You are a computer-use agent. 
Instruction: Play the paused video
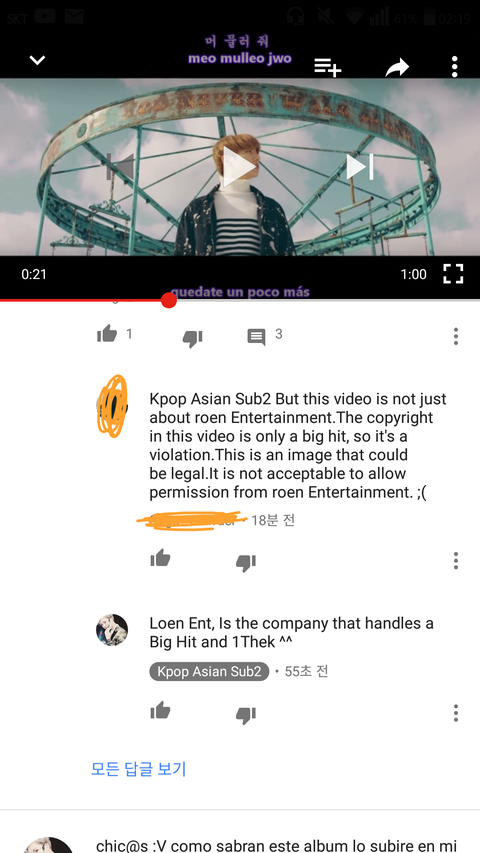pyautogui.click(x=238, y=167)
